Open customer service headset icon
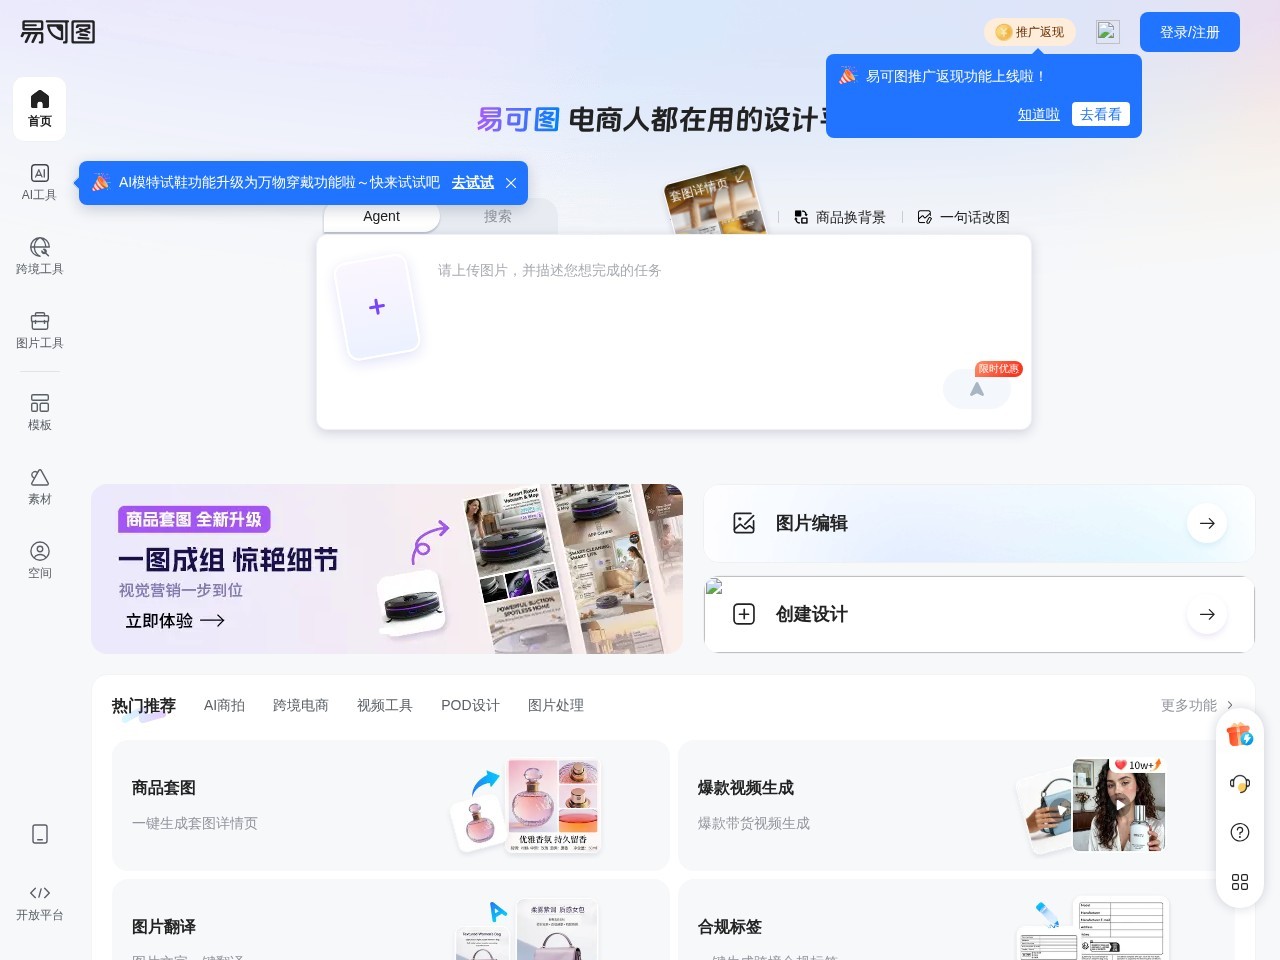Screen dimensions: 1280x960 tap(1240, 783)
